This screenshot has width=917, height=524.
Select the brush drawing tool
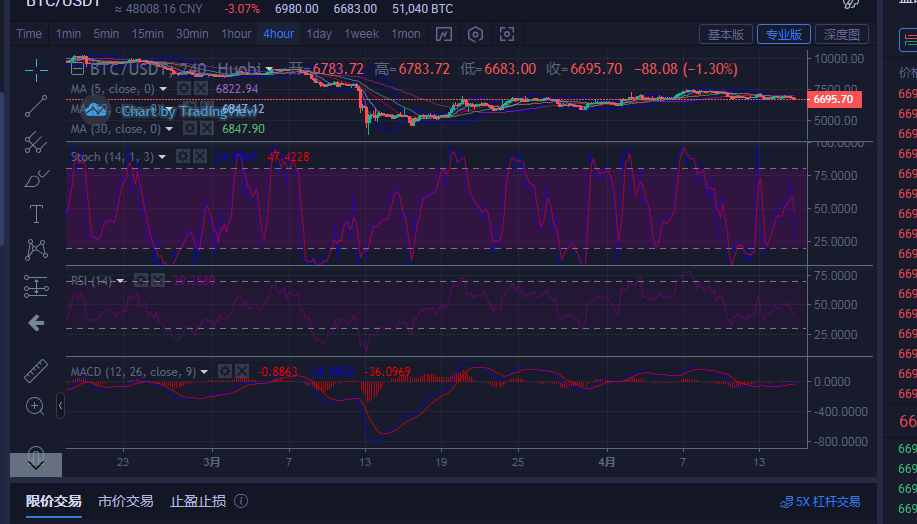36,178
